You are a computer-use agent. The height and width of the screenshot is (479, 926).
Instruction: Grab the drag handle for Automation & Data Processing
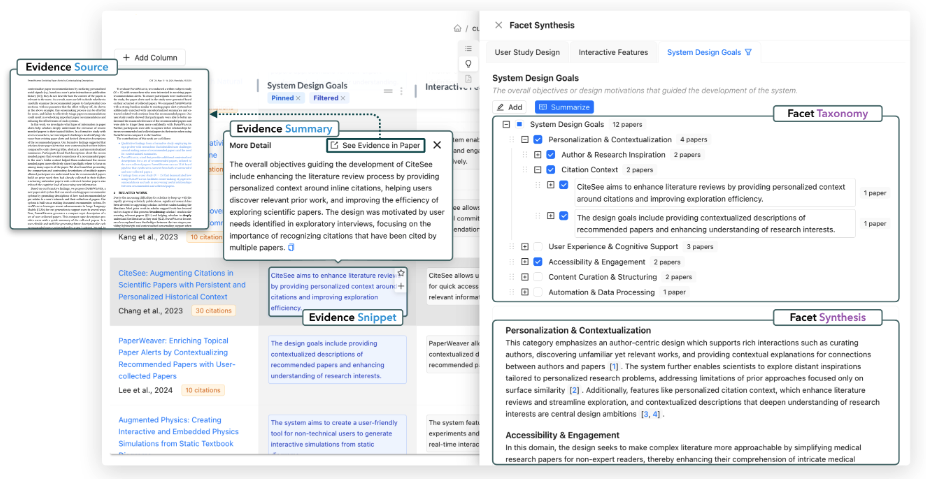point(511,292)
